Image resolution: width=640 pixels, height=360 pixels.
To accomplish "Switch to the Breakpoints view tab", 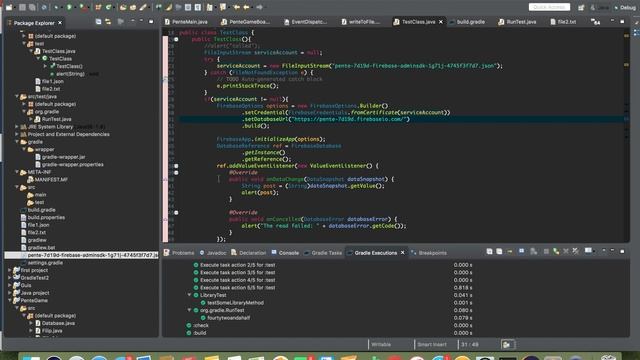I will 429,253.
